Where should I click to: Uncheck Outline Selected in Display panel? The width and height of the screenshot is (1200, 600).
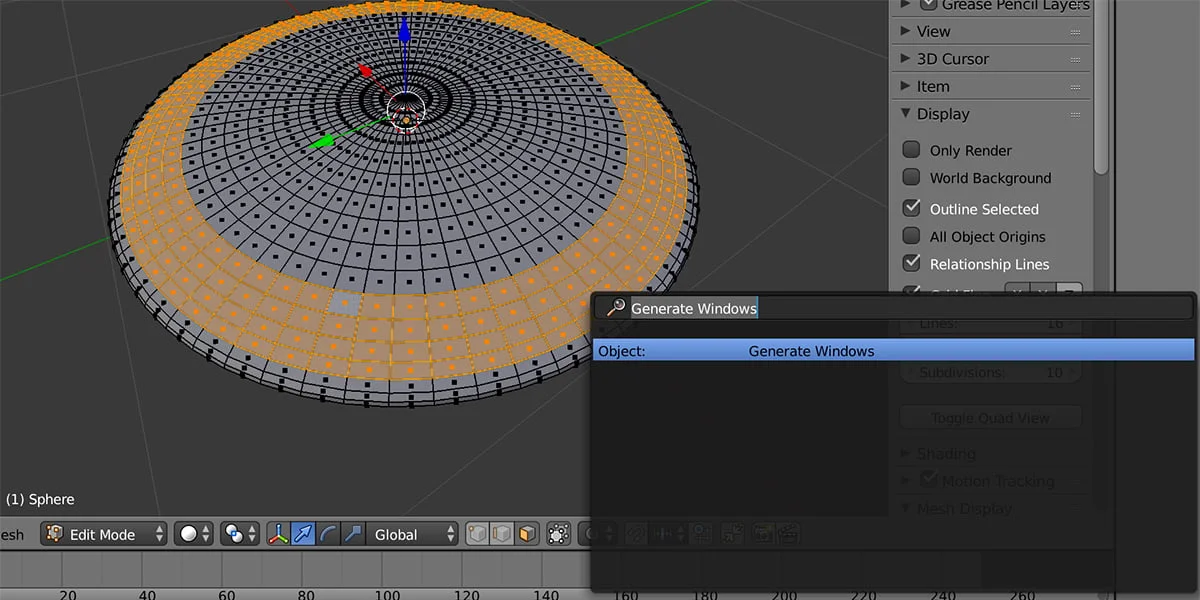[x=911, y=208]
